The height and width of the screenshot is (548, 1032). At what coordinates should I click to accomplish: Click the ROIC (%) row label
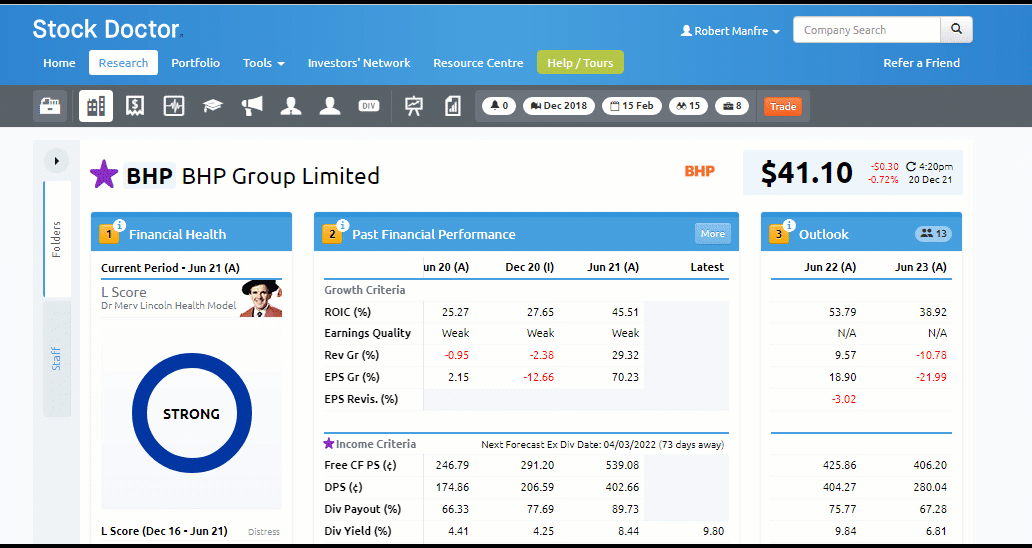348,311
